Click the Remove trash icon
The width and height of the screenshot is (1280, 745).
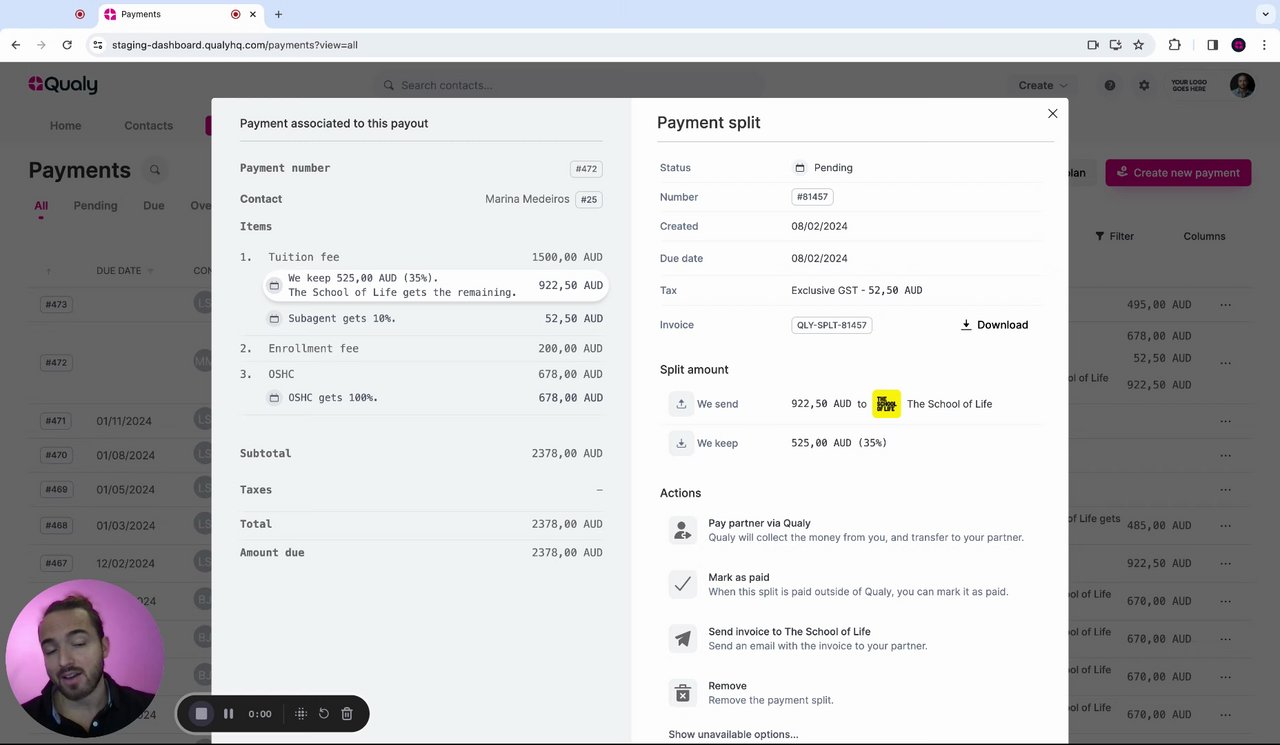pyautogui.click(x=682, y=692)
